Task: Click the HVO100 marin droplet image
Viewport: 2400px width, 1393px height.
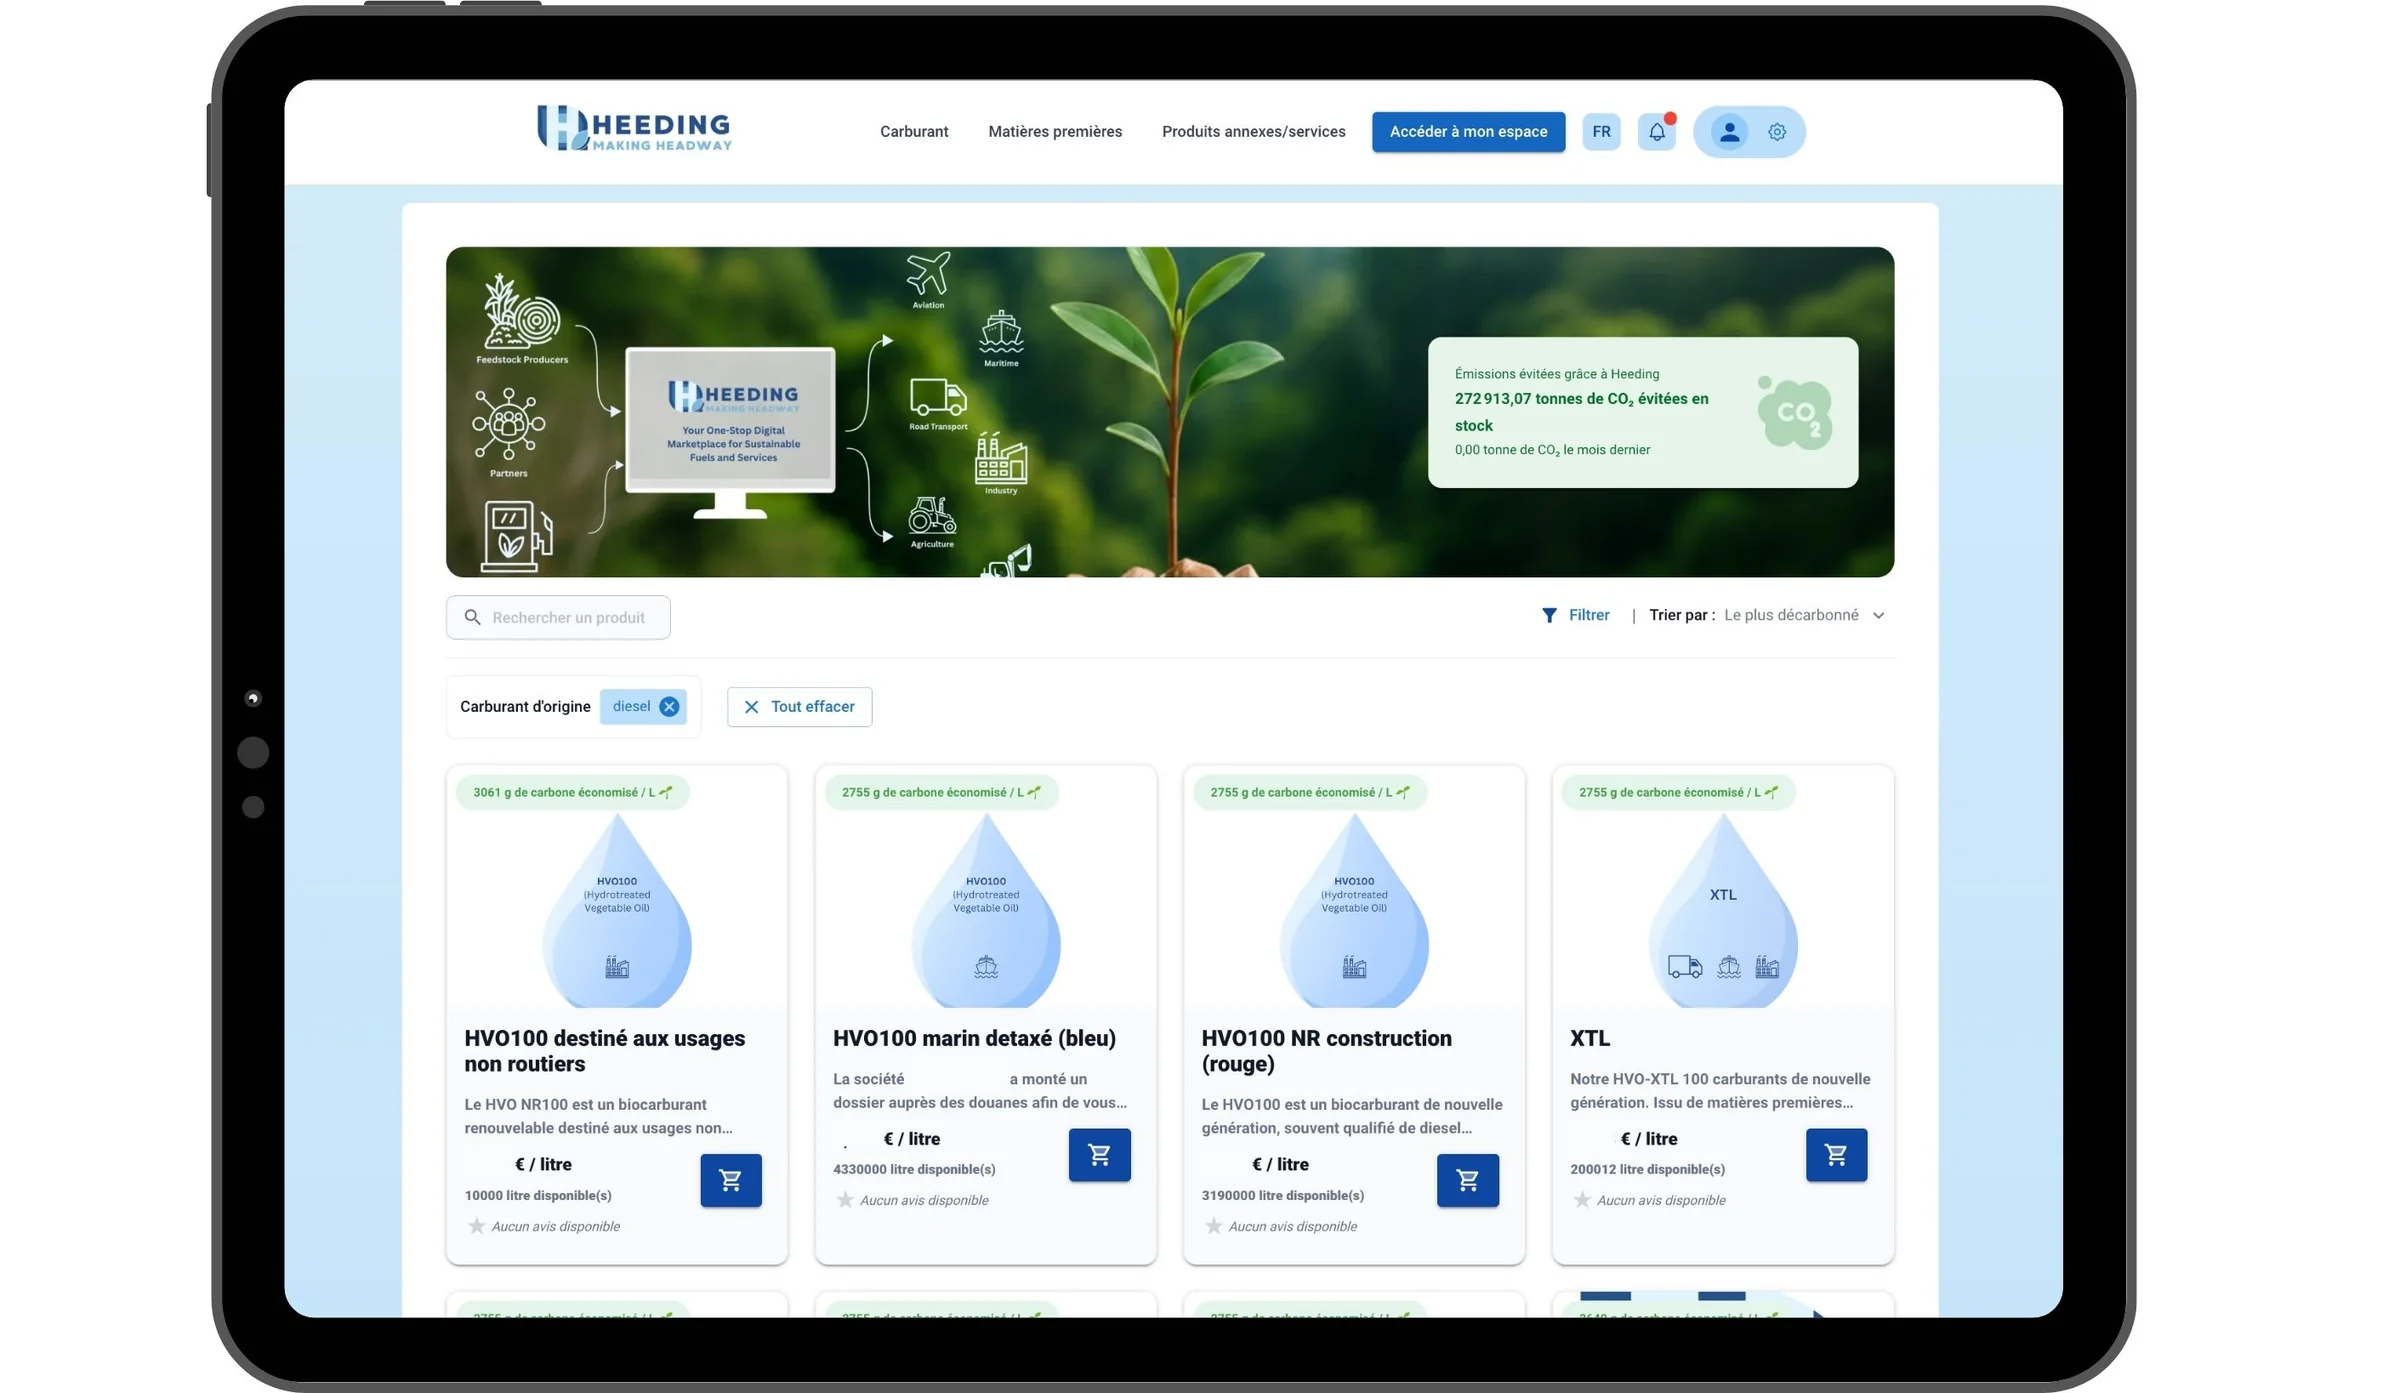Action: pyautogui.click(x=986, y=910)
